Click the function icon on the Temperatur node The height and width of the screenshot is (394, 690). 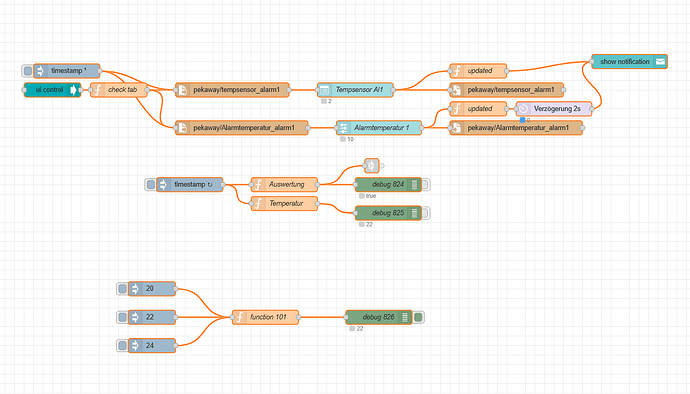click(x=258, y=203)
